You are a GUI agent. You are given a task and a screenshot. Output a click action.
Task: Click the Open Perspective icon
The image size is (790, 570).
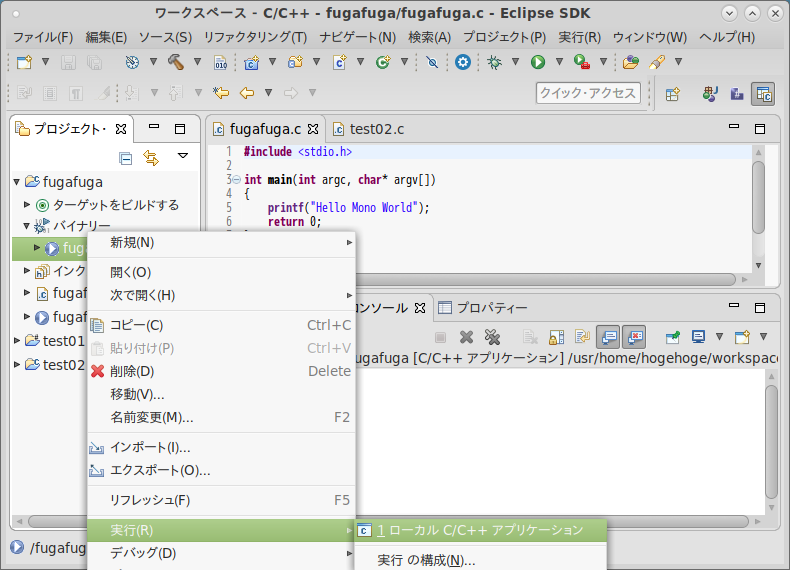(x=673, y=94)
